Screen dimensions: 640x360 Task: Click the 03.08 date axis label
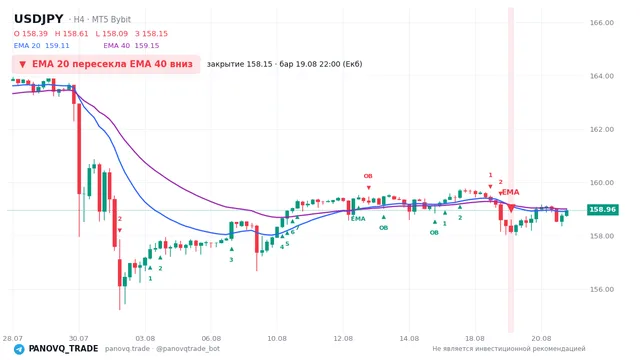145,338
